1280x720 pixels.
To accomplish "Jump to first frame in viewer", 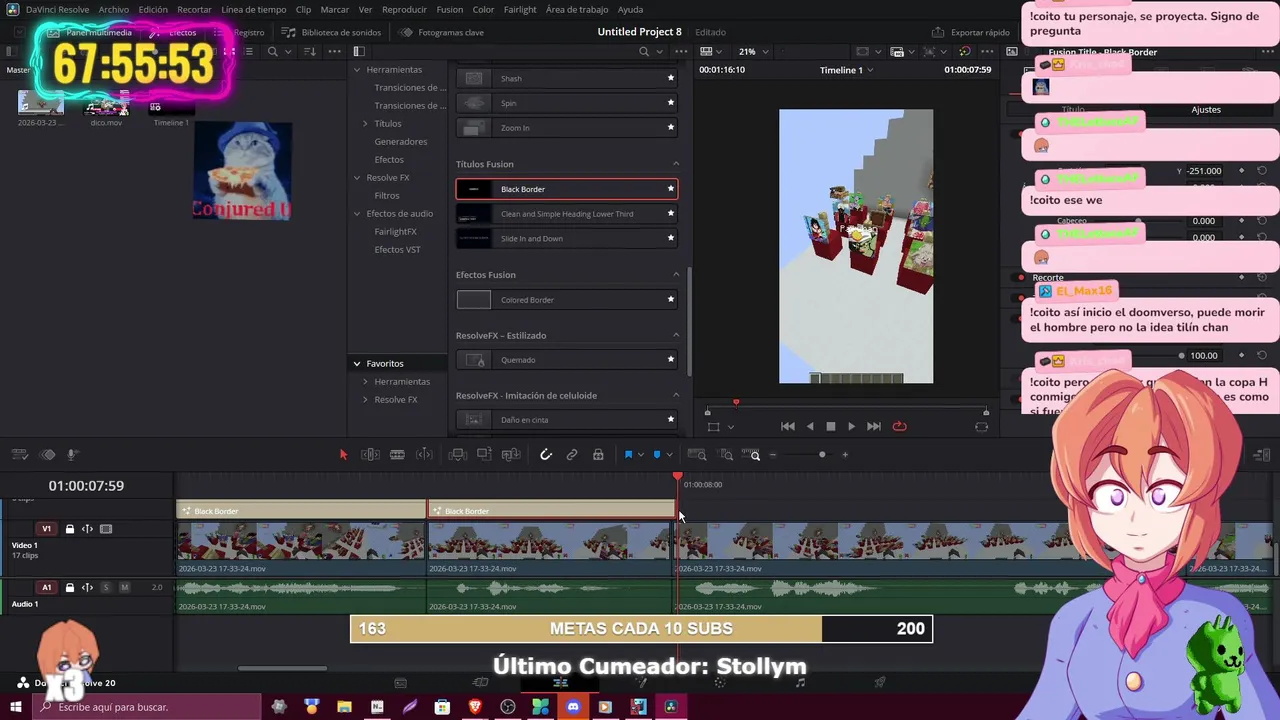I will [x=788, y=426].
